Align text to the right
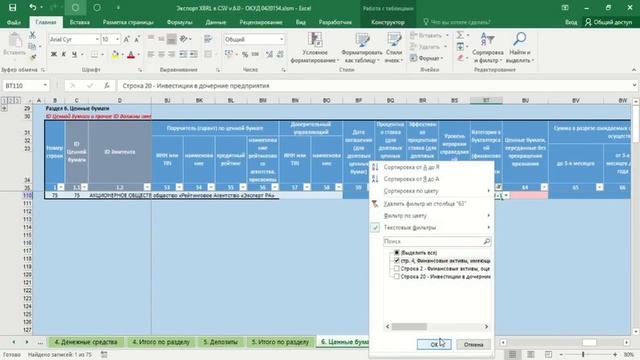Image resolution: width=640 pixels, height=360 pixels. tap(172, 54)
